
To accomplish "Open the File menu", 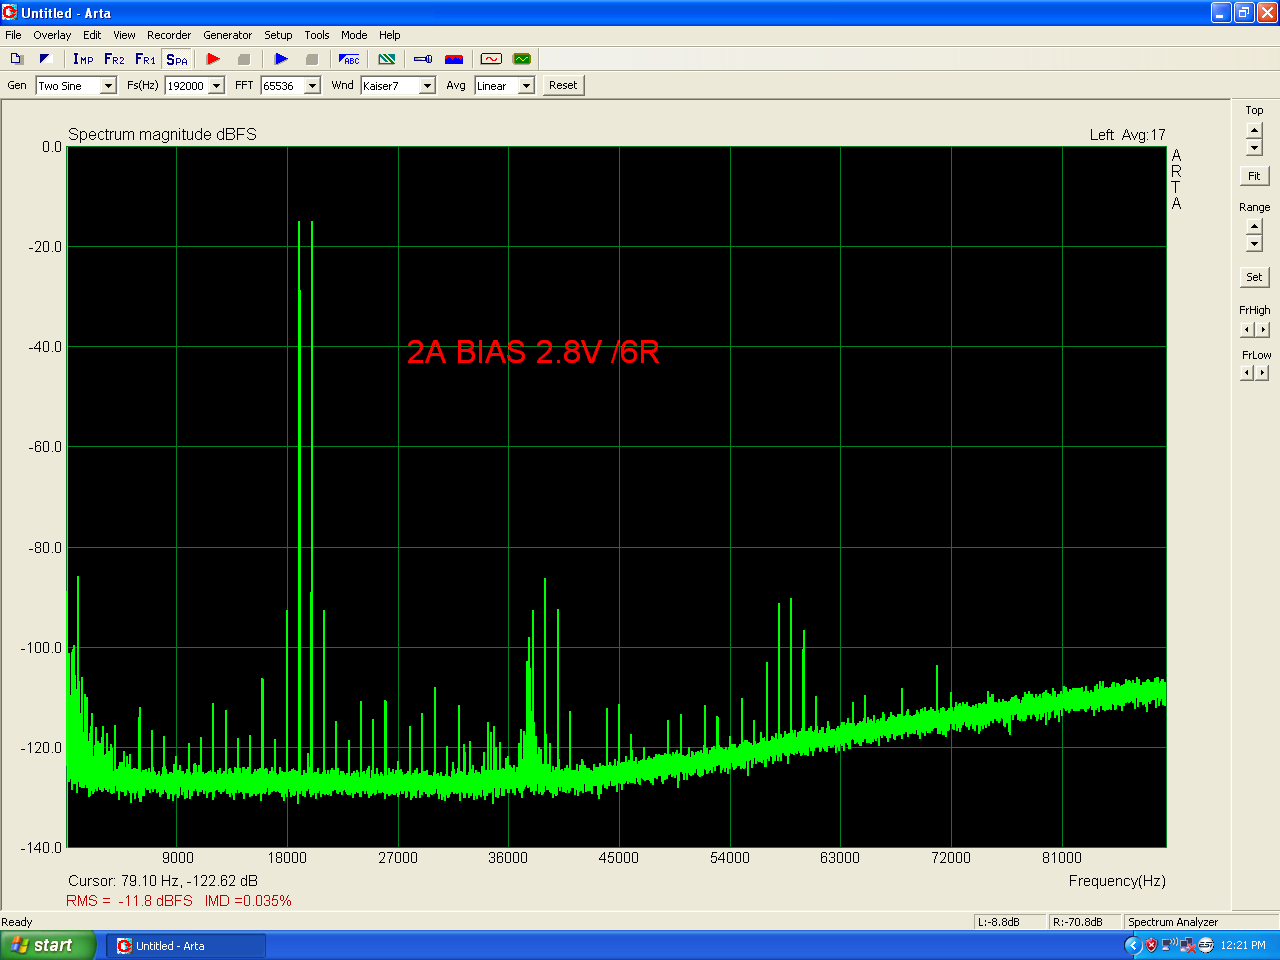I will click(x=13, y=35).
